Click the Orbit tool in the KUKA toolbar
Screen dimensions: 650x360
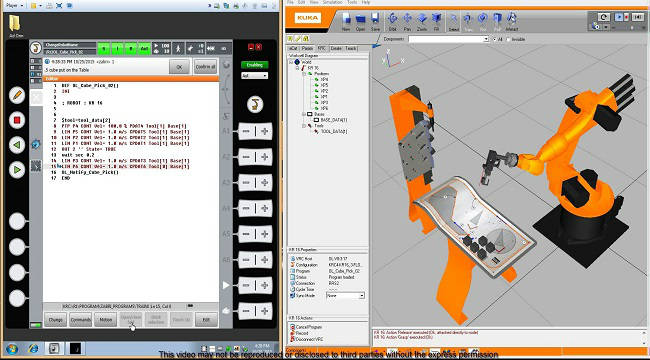(x=392, y=21)
